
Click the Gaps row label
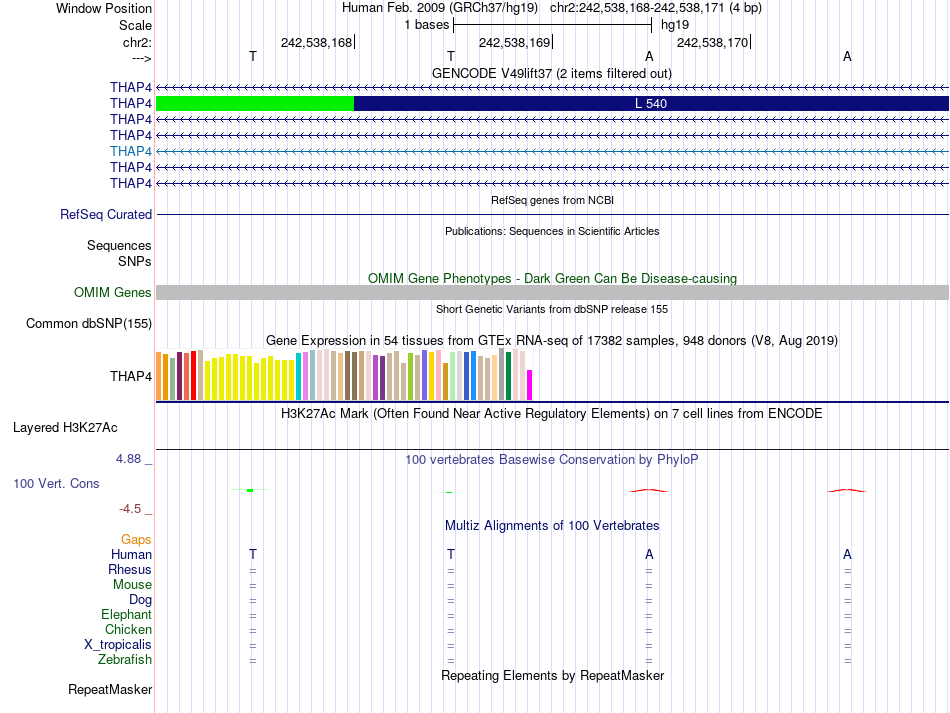tap(136, 539)
